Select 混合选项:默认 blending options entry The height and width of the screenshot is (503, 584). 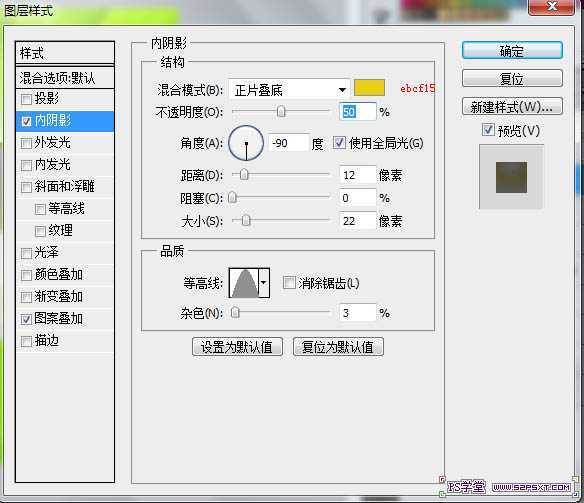pyautogui.click(x=65, y=78)
